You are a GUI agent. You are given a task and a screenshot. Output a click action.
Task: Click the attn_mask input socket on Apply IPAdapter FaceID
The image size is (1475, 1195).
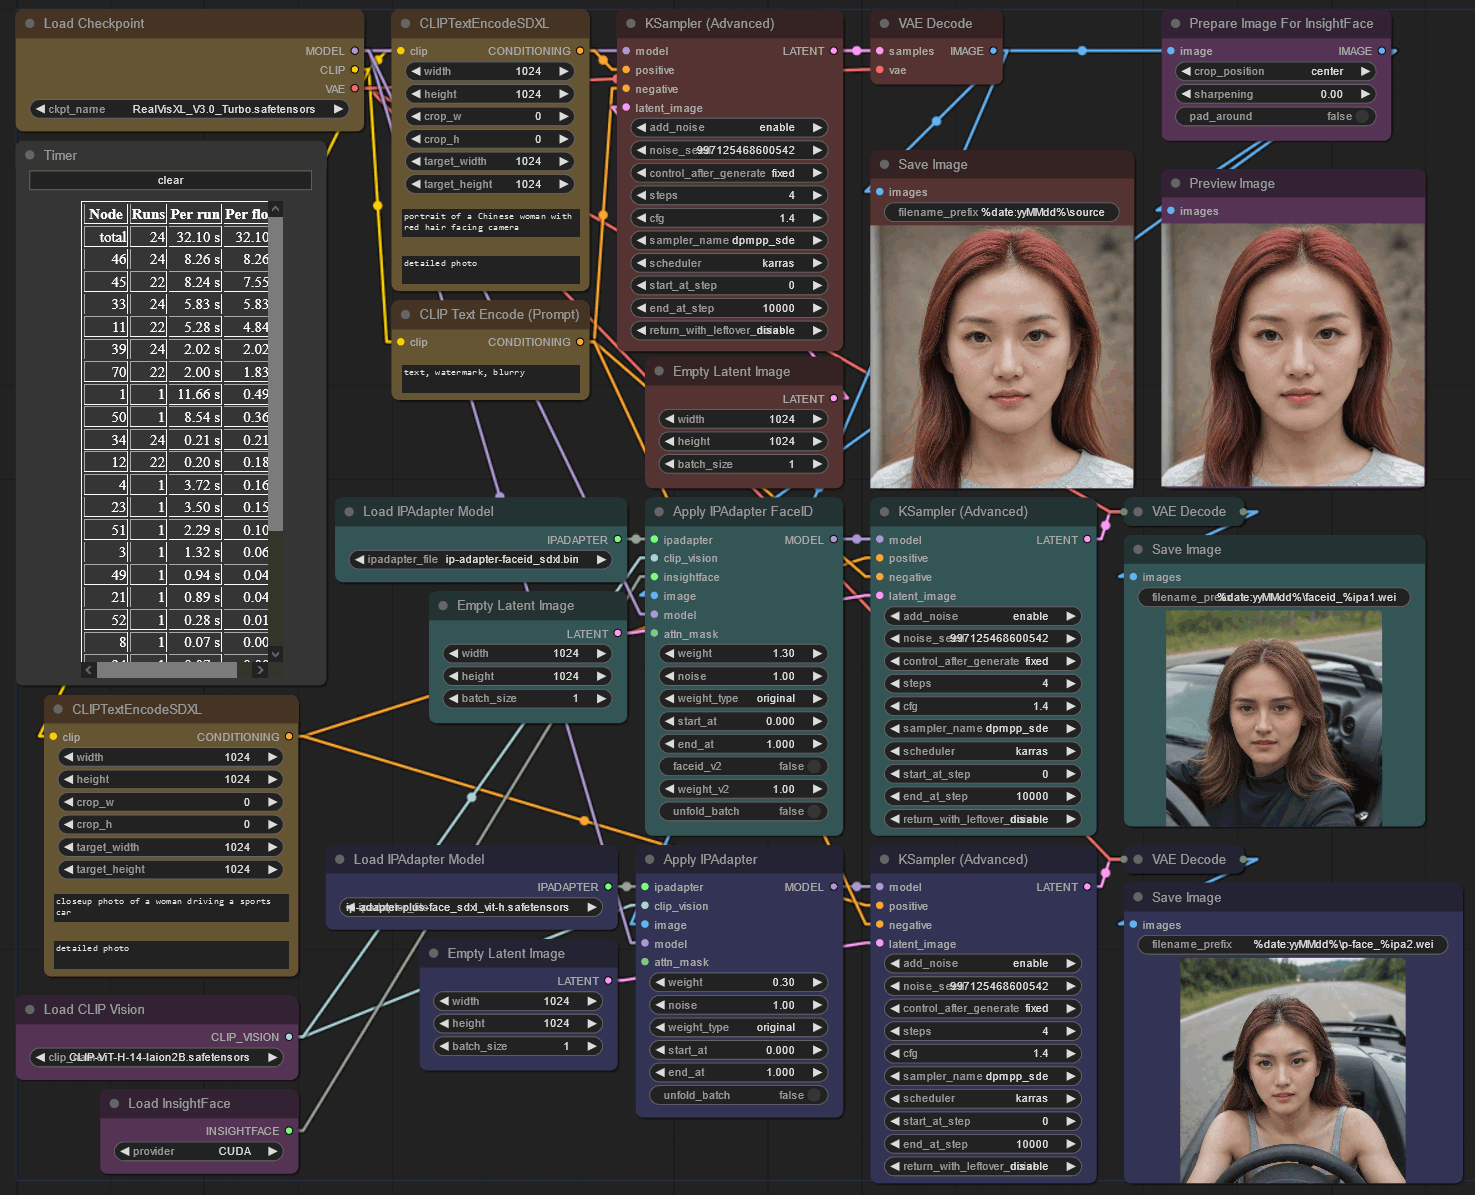(x=654, y=634)
